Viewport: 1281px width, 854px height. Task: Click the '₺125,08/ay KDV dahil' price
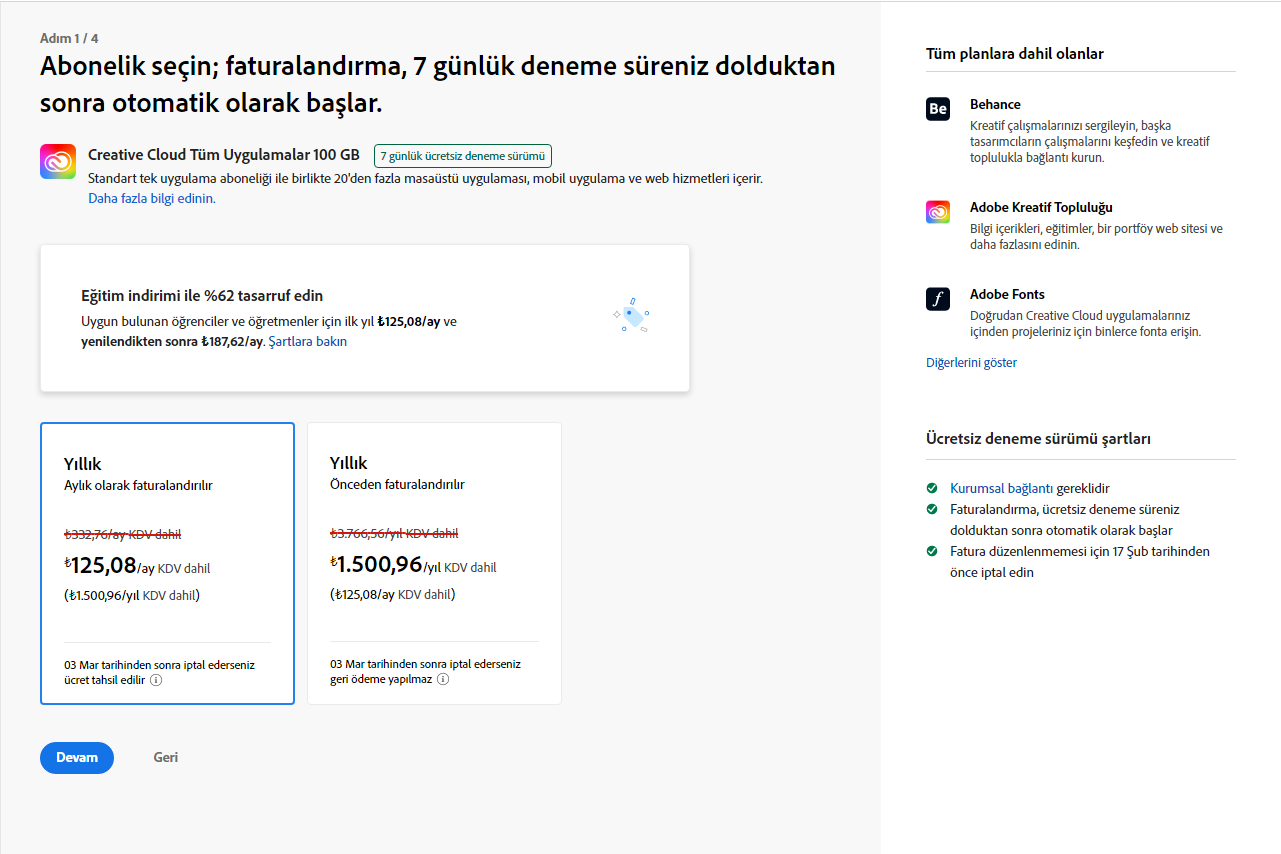click(137, 566)
